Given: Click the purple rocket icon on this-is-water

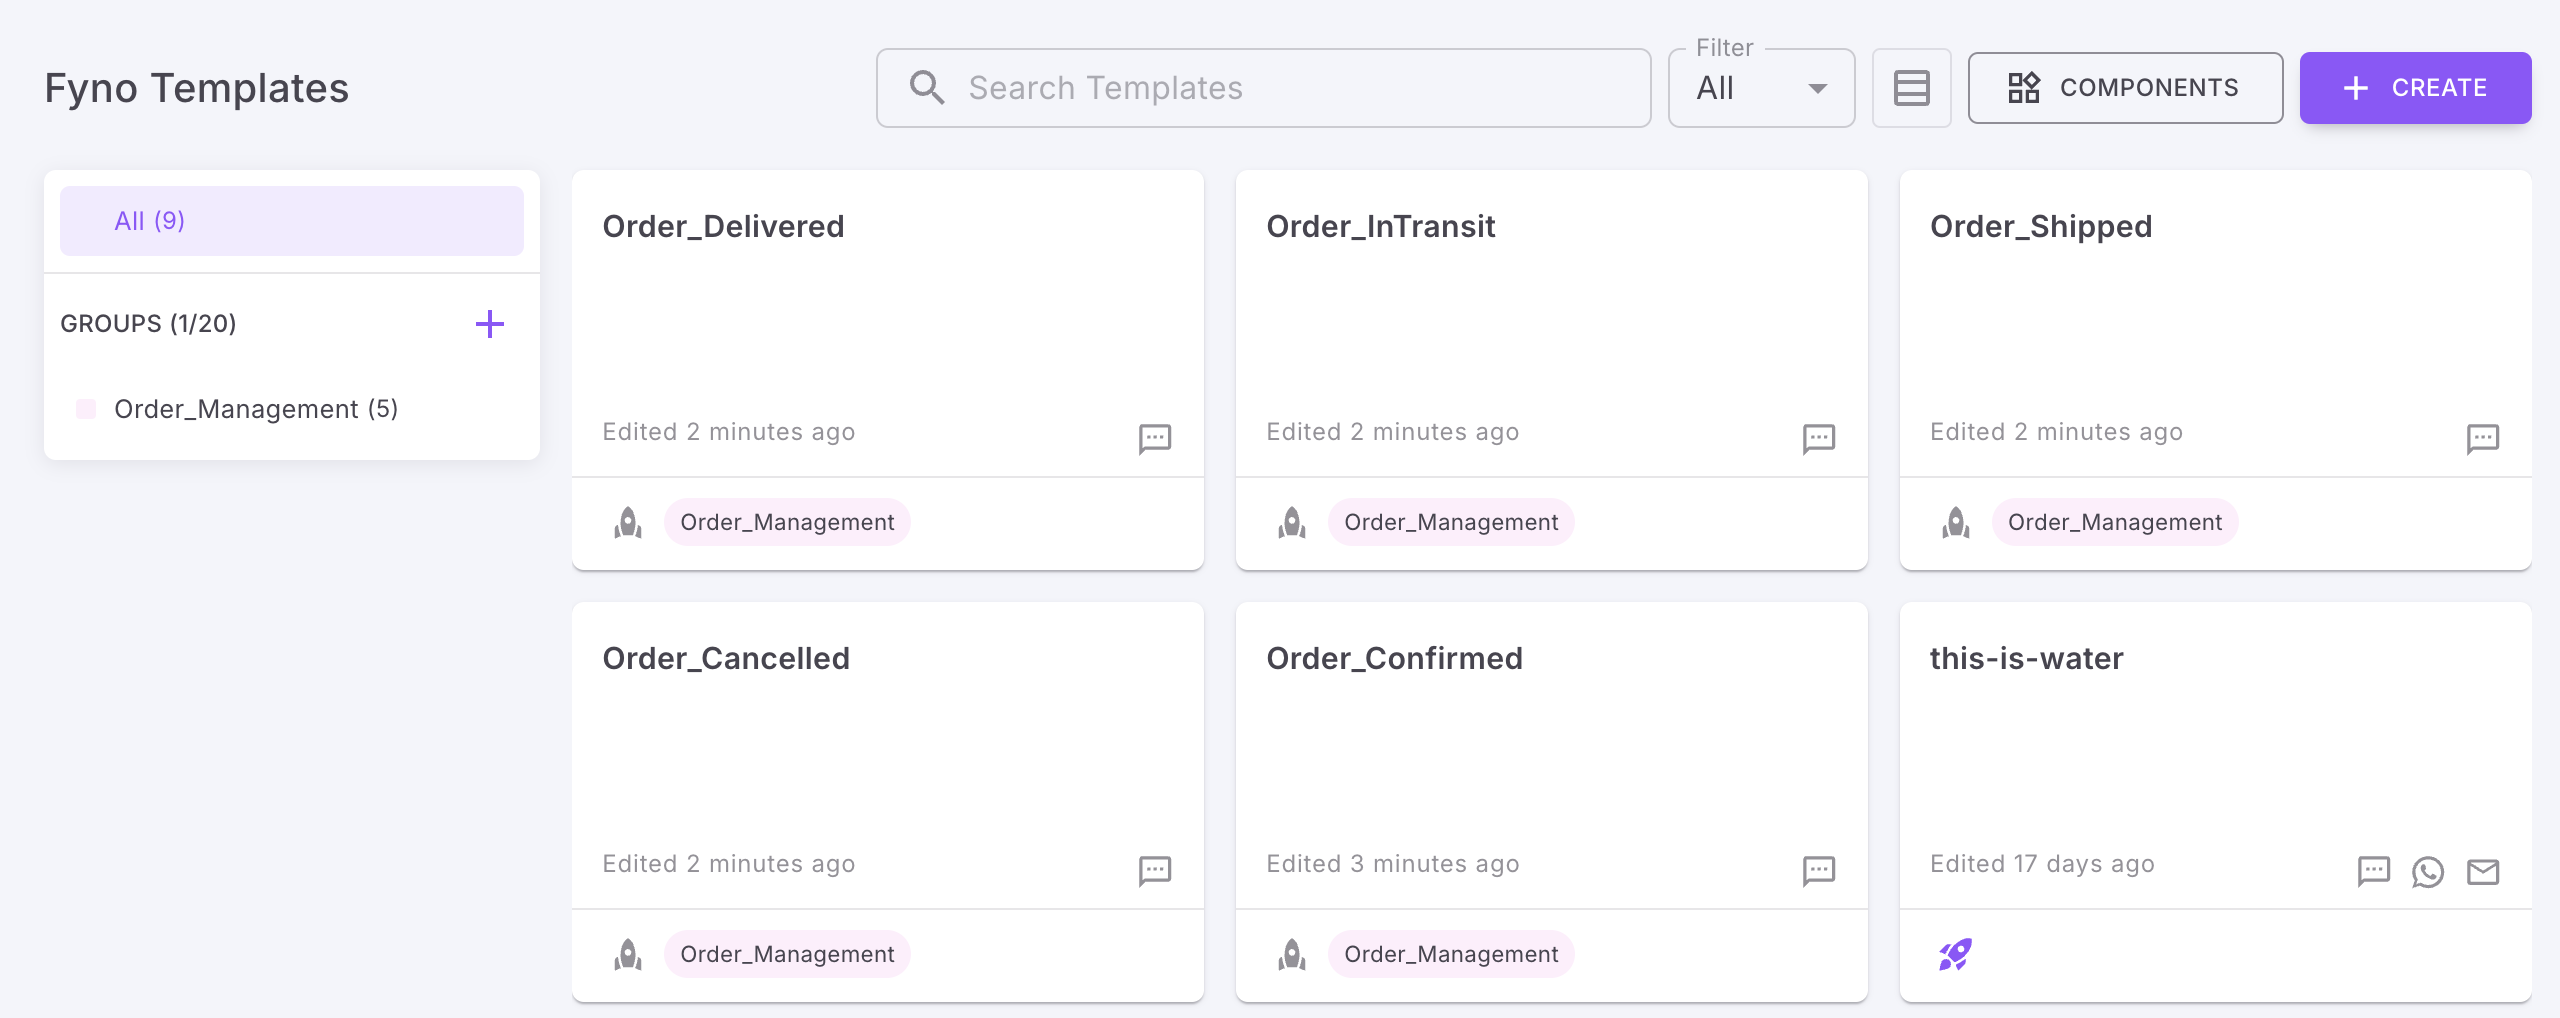Looking at the screenshot, I should (x=1955, y=955).
